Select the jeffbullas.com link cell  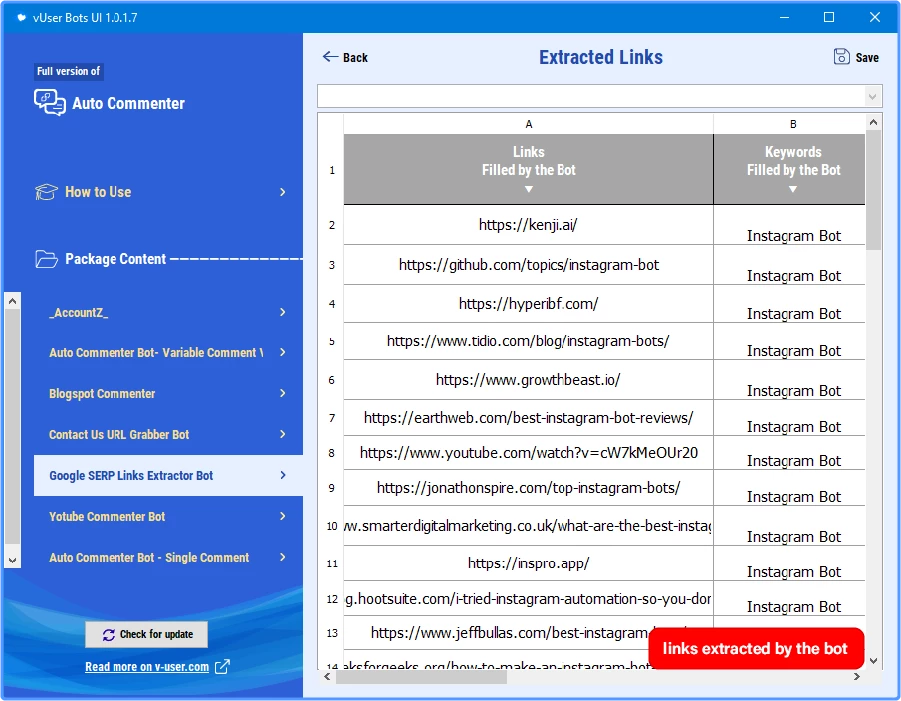[x=529, y=633]
